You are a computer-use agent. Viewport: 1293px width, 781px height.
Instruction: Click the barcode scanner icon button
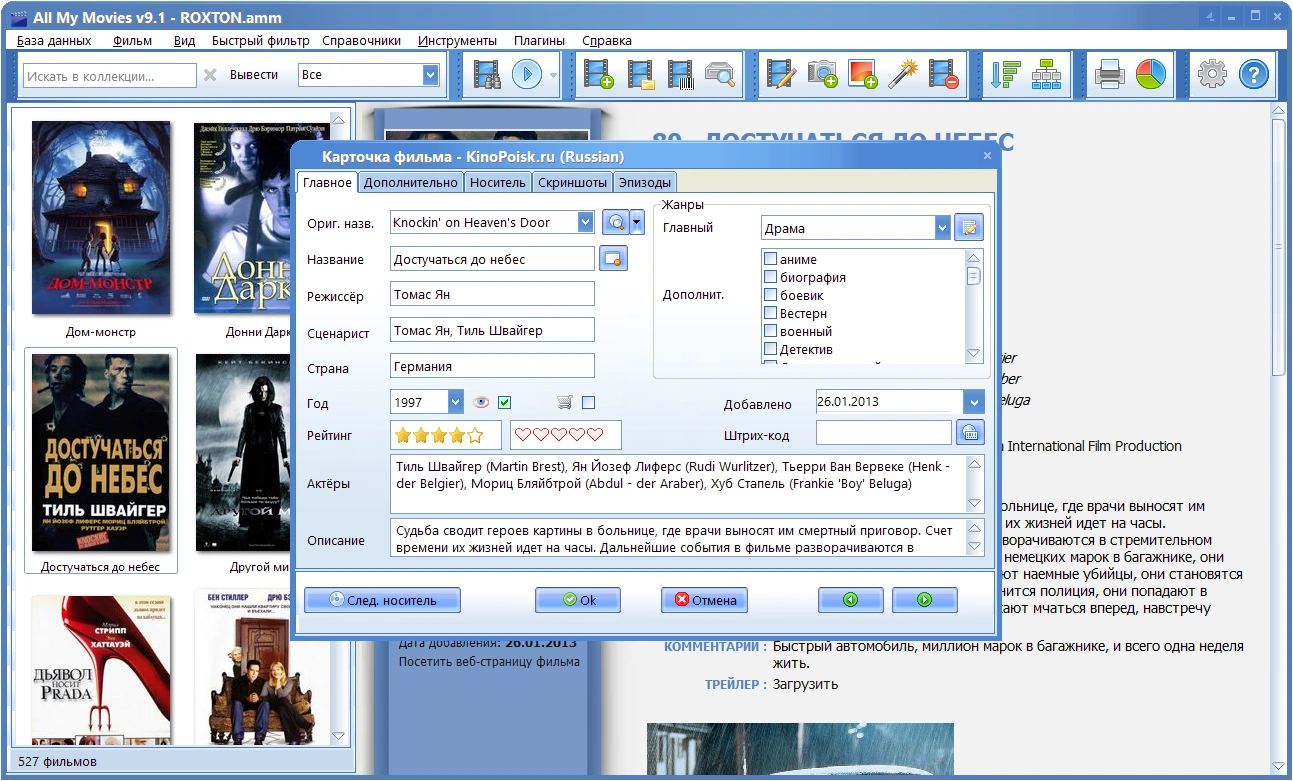[969, 433]
